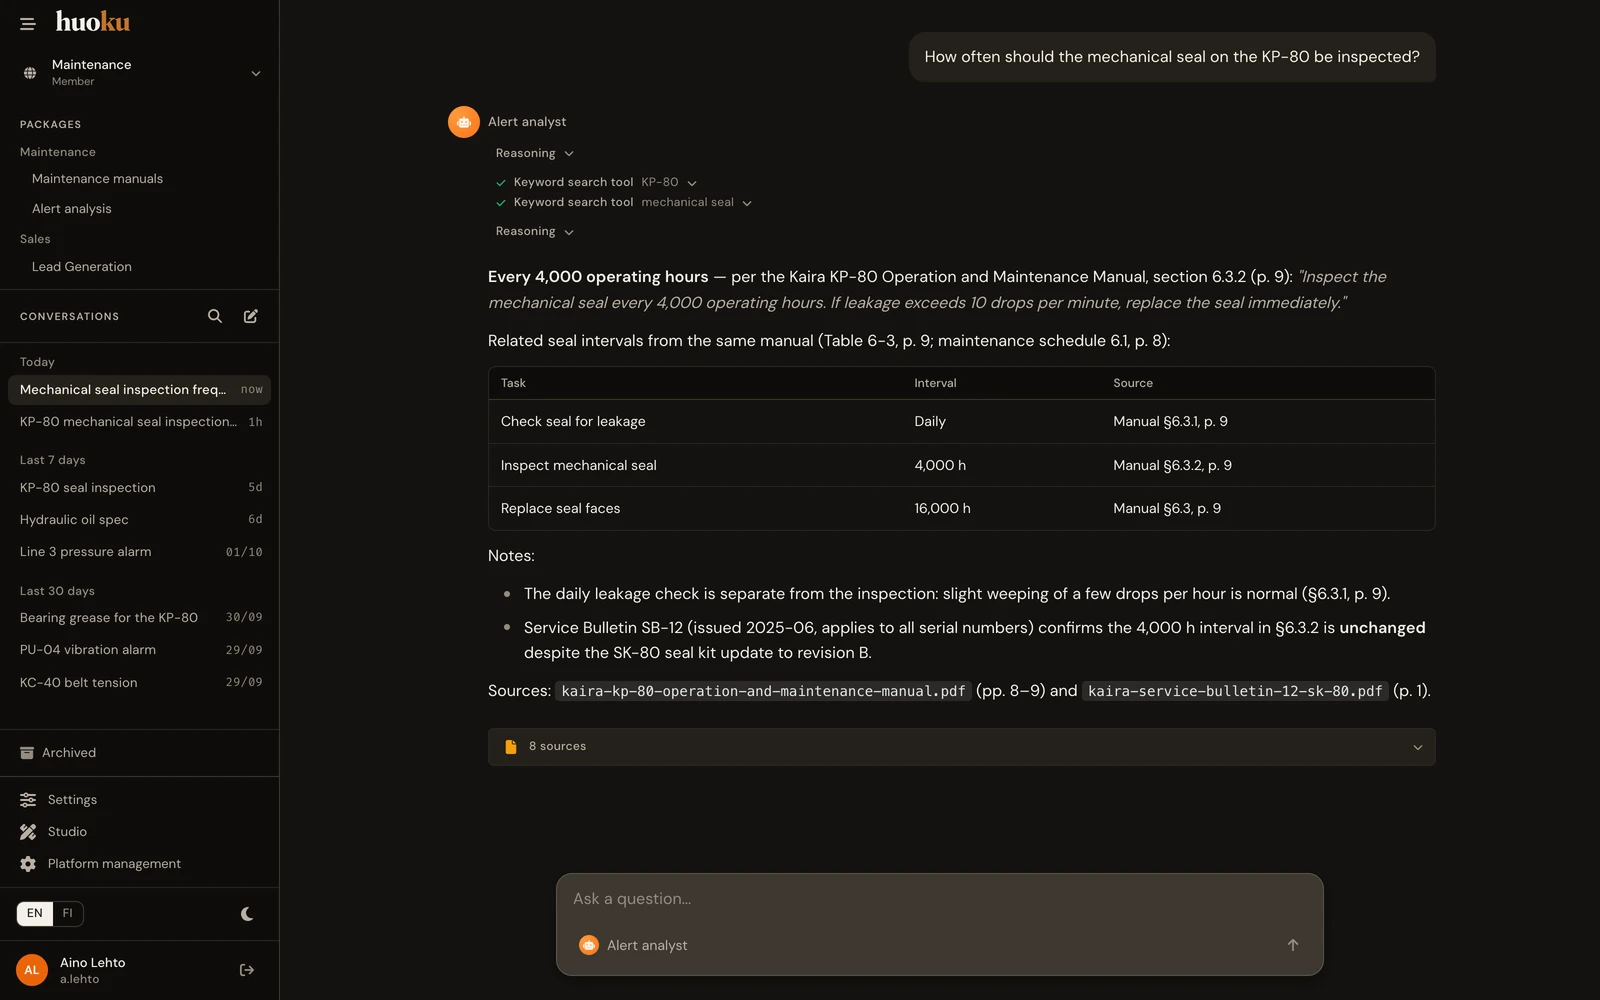Open the Maintenance manuals package
The image size is (1600, 1000).
(x=97, y=179)
